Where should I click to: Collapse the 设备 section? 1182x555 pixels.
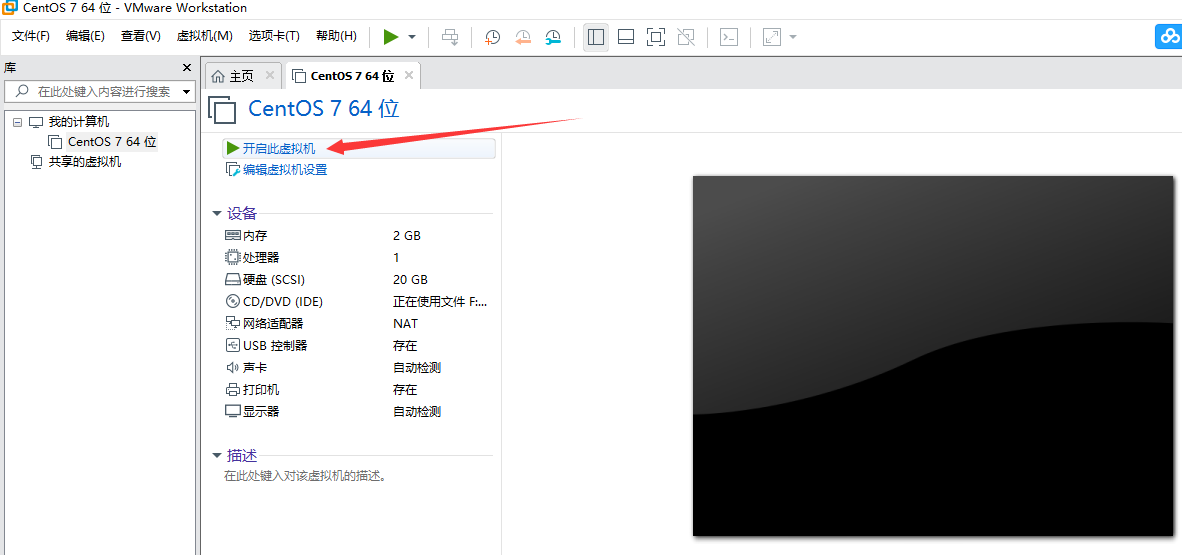217,214
